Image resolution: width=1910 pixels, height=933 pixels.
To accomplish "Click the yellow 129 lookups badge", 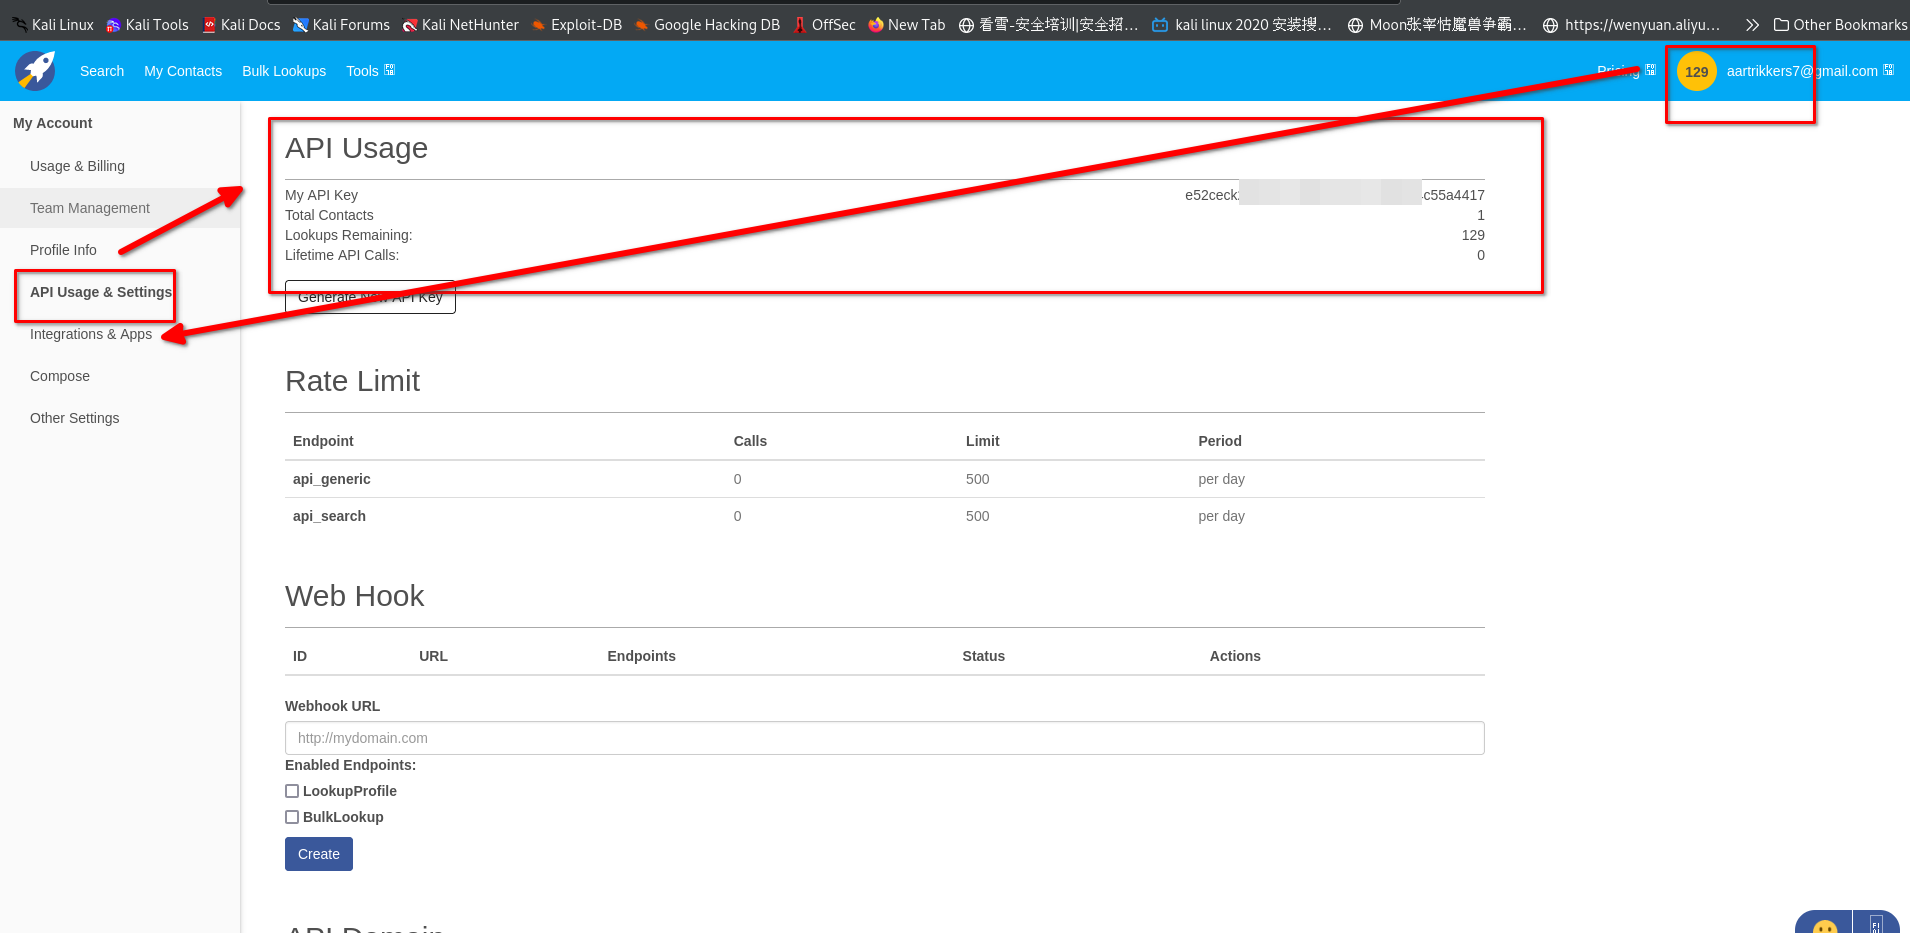I will (x=1696, y=71).
